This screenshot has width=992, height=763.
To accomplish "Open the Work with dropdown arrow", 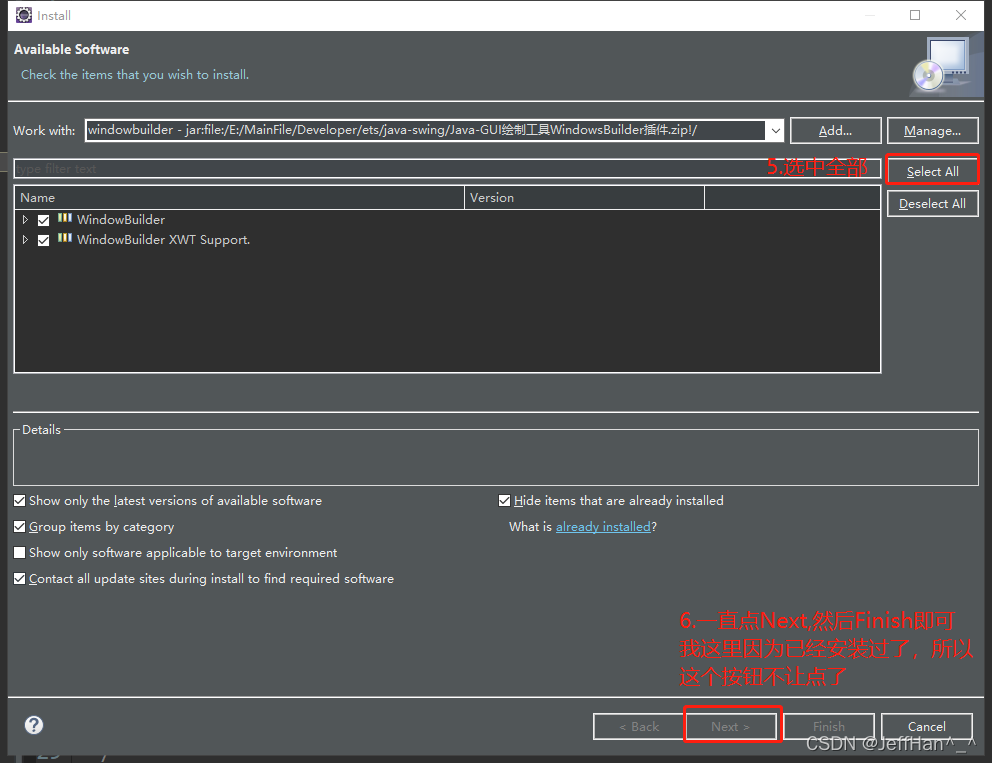I will point(775,130).
